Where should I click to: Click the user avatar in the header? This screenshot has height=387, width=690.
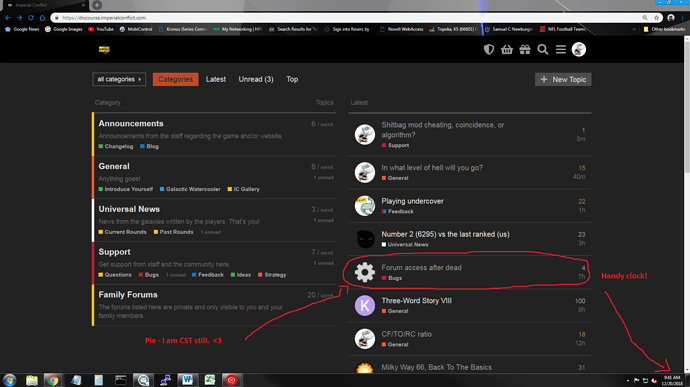(579, 49)
